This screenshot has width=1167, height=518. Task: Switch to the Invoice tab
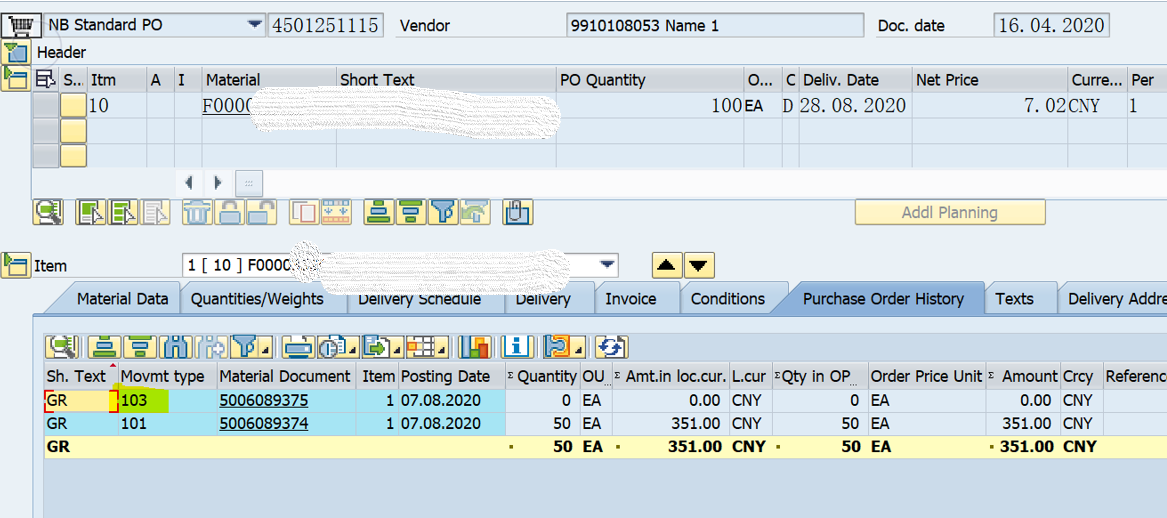630,299
